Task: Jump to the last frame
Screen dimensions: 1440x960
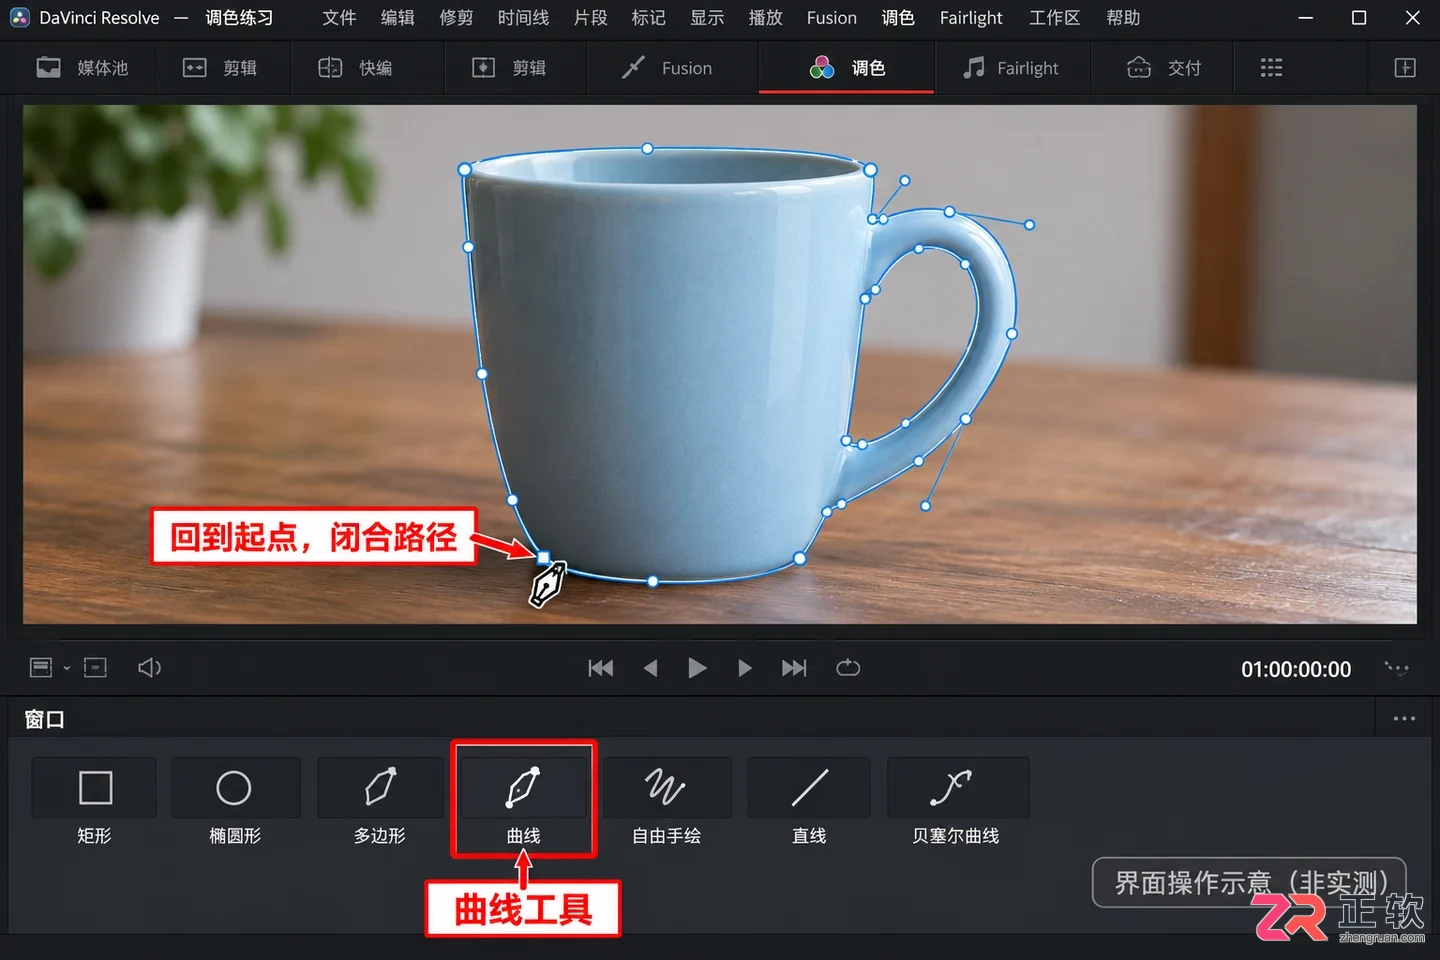Action: [x=794, y=668]
